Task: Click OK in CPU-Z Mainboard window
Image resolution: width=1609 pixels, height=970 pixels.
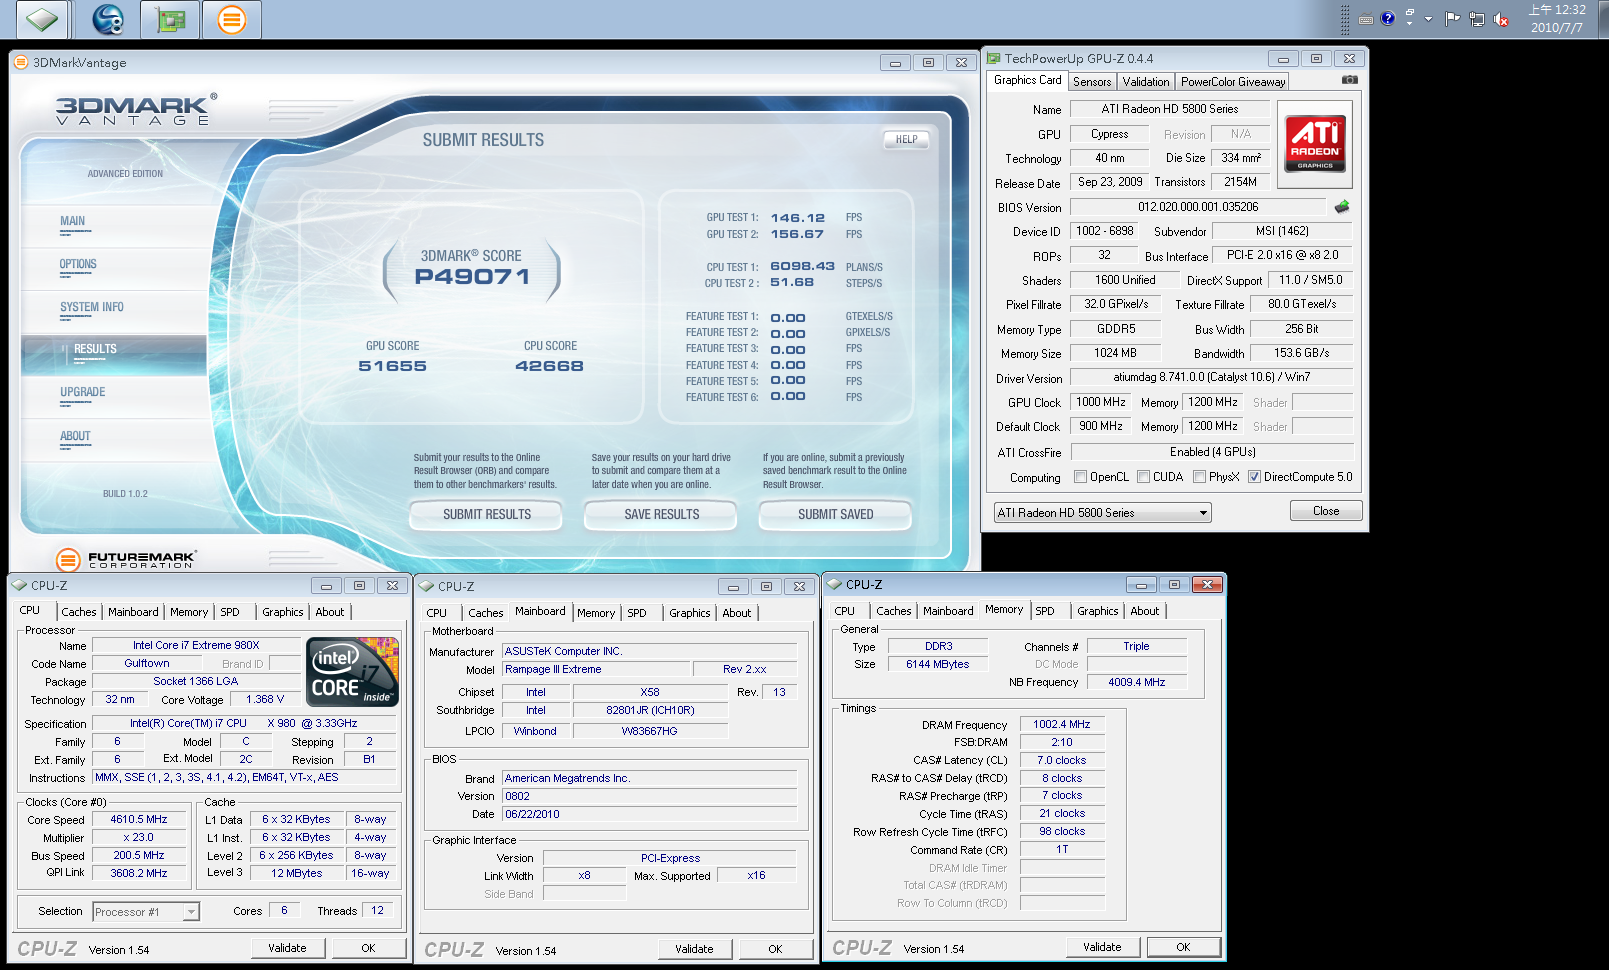Action: click(775, 949)
